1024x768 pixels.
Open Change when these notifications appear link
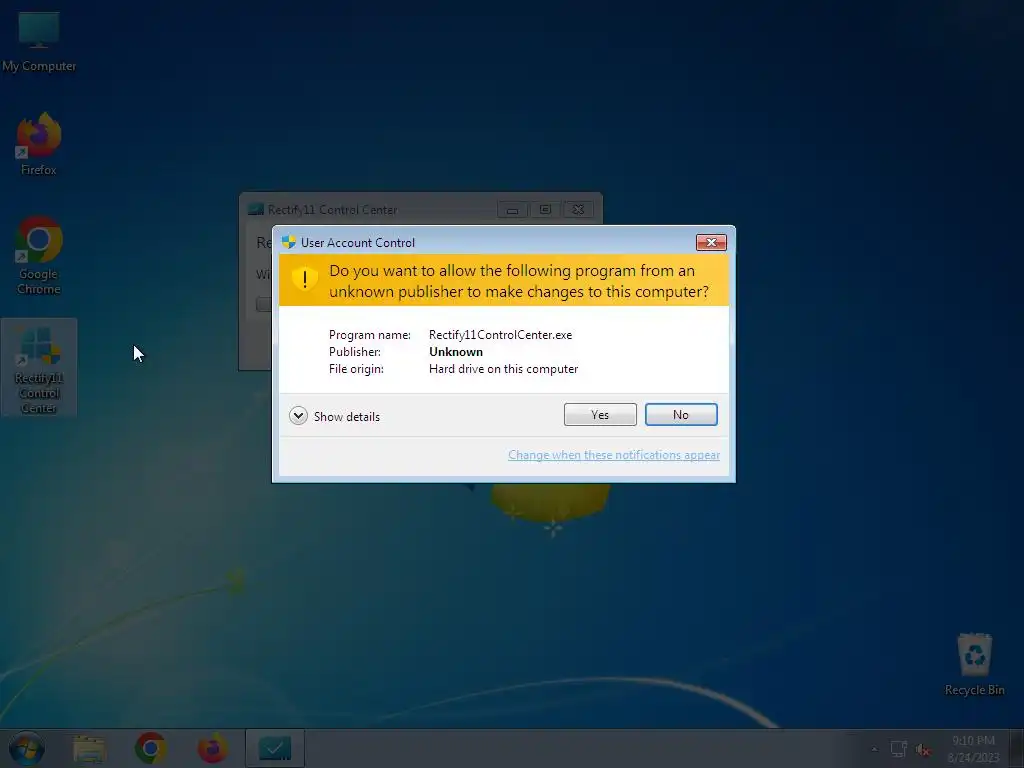pyautogui.click(x=614, y=455)
